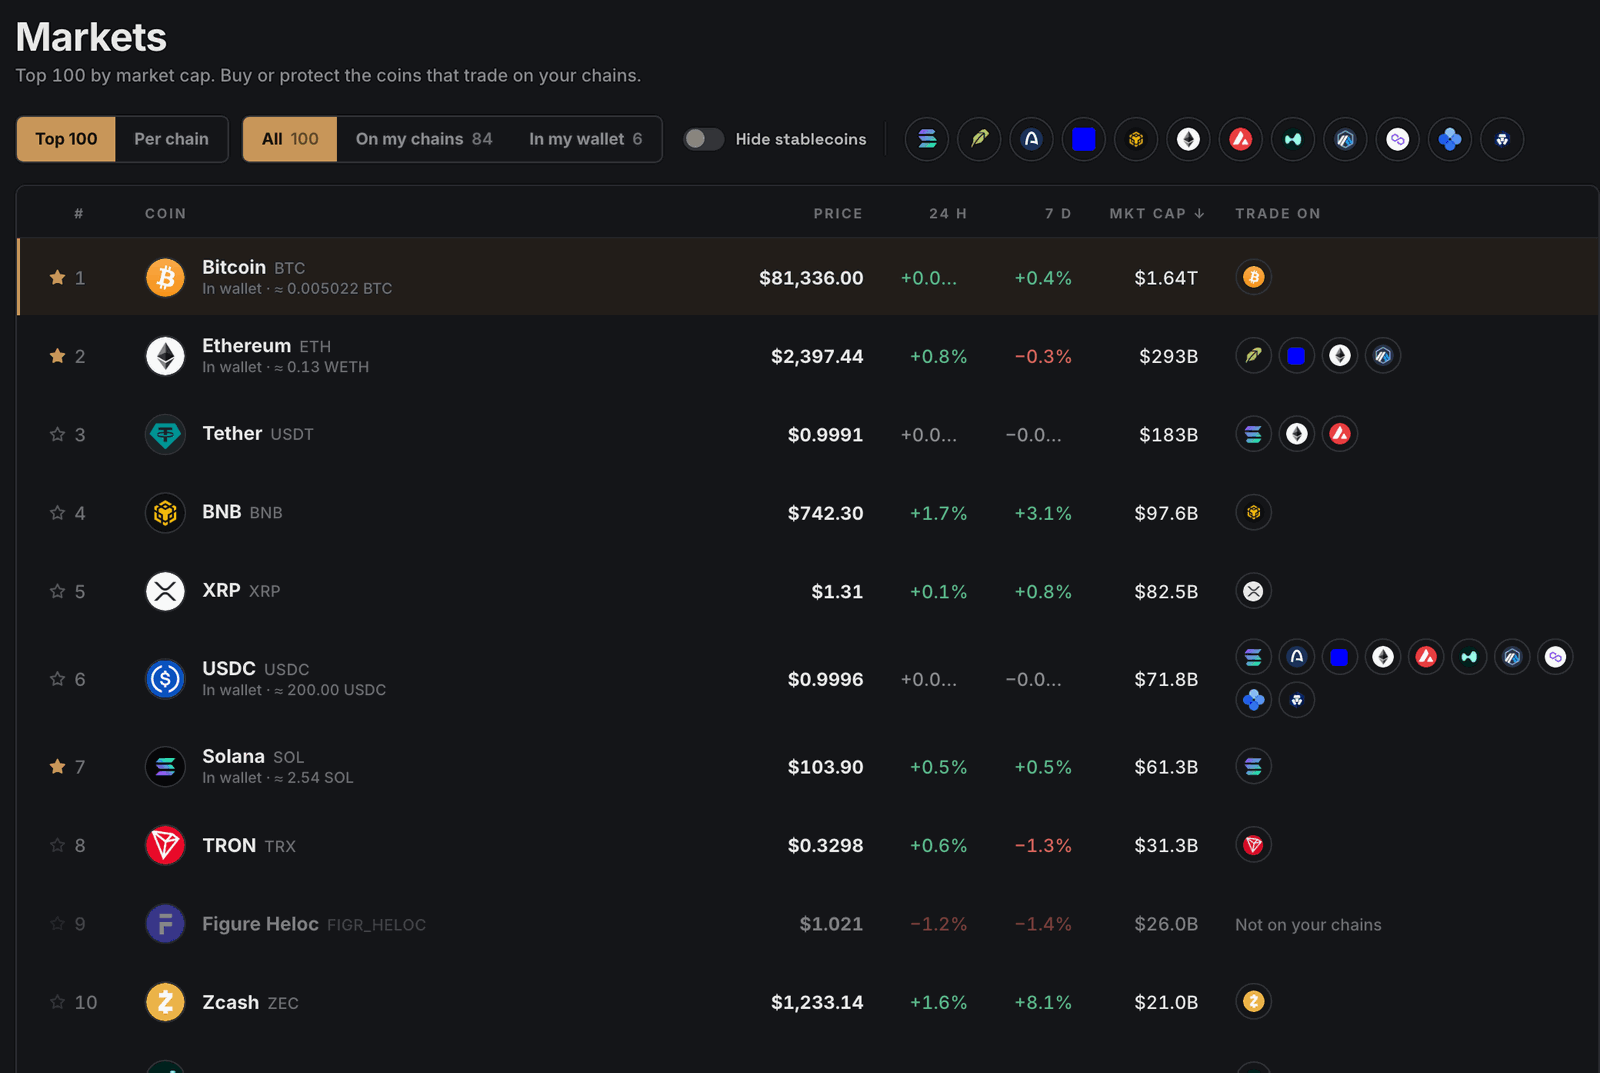Filter by the blue four-petal chain icon
The height and width of the screenshot is (1073, 1600).
pyautogui.click(x=1450, y=139)
